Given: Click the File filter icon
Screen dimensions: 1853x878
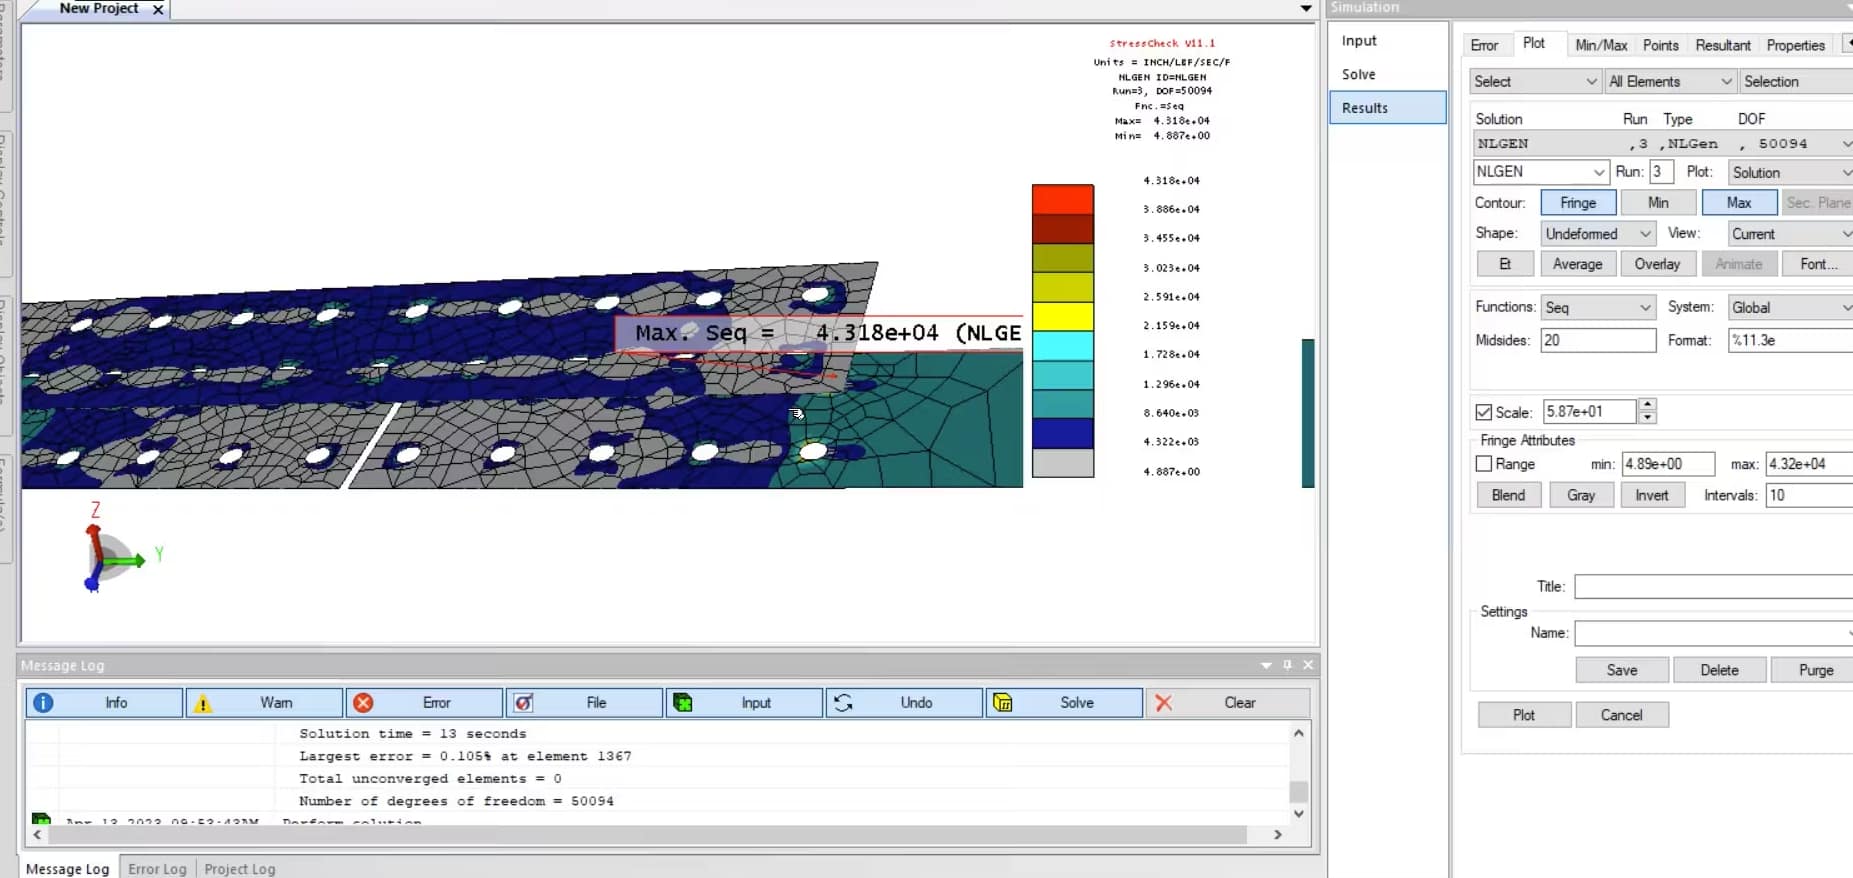Looking at the screenshot, I should click(523, 703).
